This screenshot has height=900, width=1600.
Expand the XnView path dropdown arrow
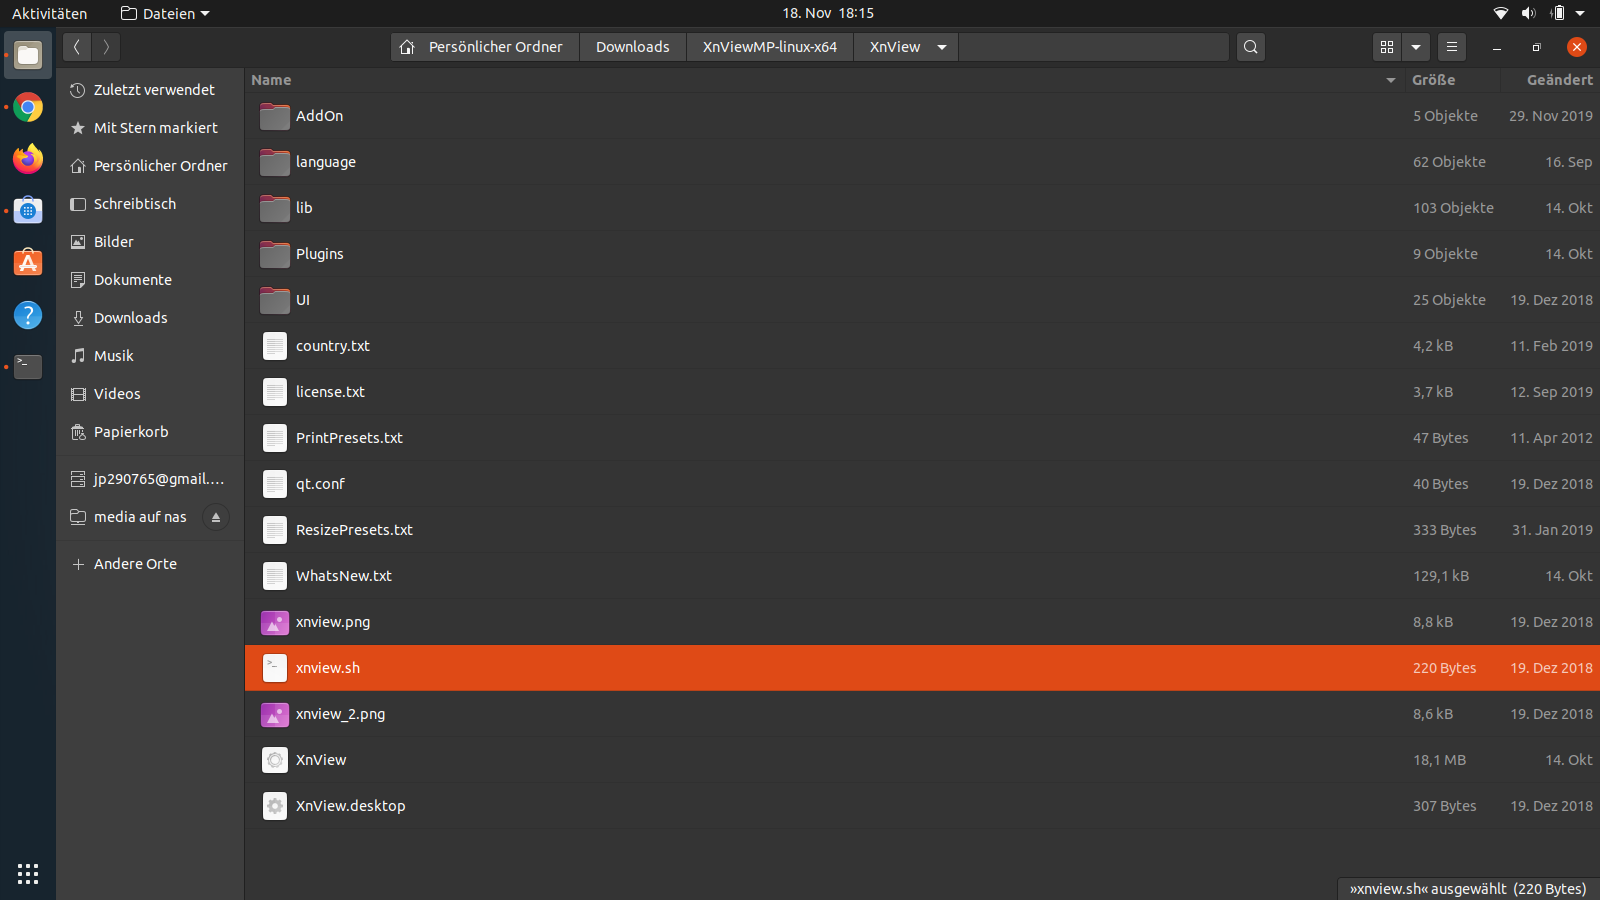click(942, 47)
